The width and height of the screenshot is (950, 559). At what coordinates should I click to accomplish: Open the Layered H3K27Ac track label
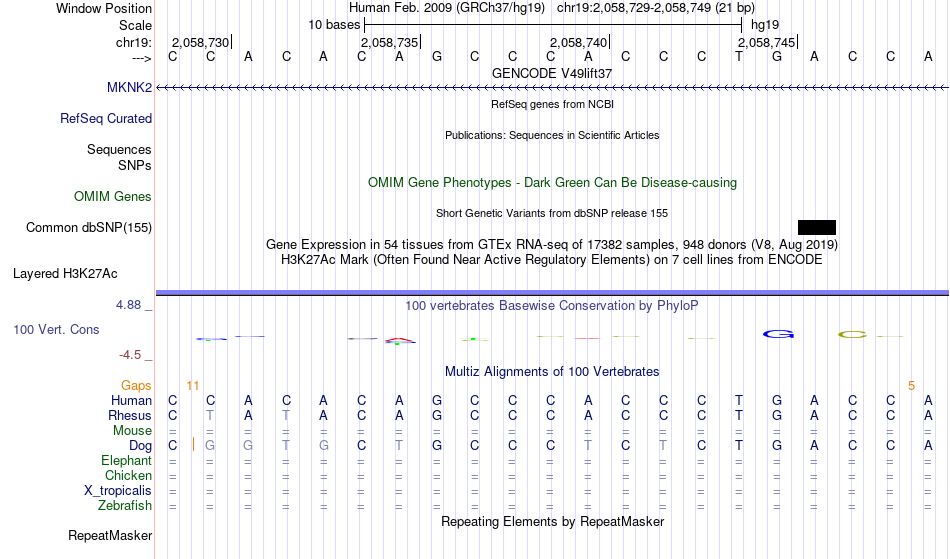[x=65, y=274]
